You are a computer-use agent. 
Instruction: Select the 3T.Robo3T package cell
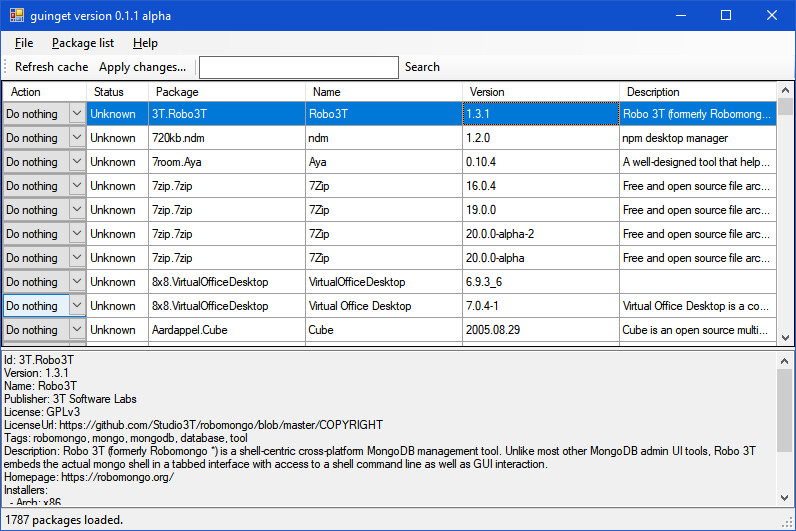(x=226, y=114)
